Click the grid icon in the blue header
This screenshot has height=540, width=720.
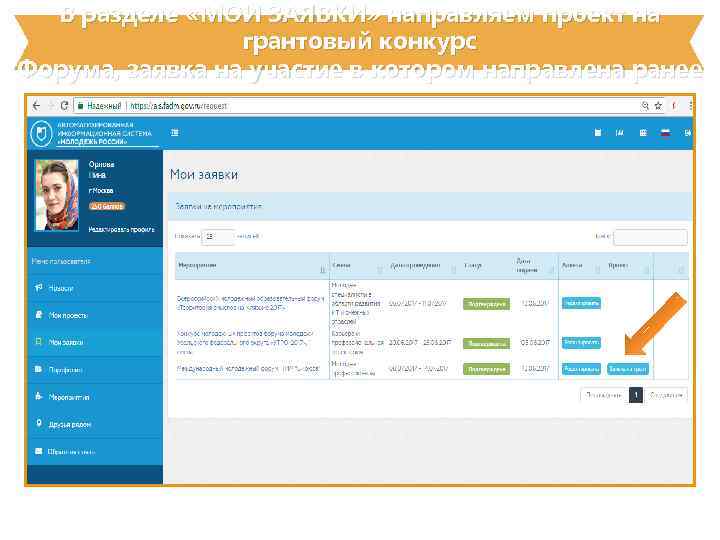(x=643, y=133)
